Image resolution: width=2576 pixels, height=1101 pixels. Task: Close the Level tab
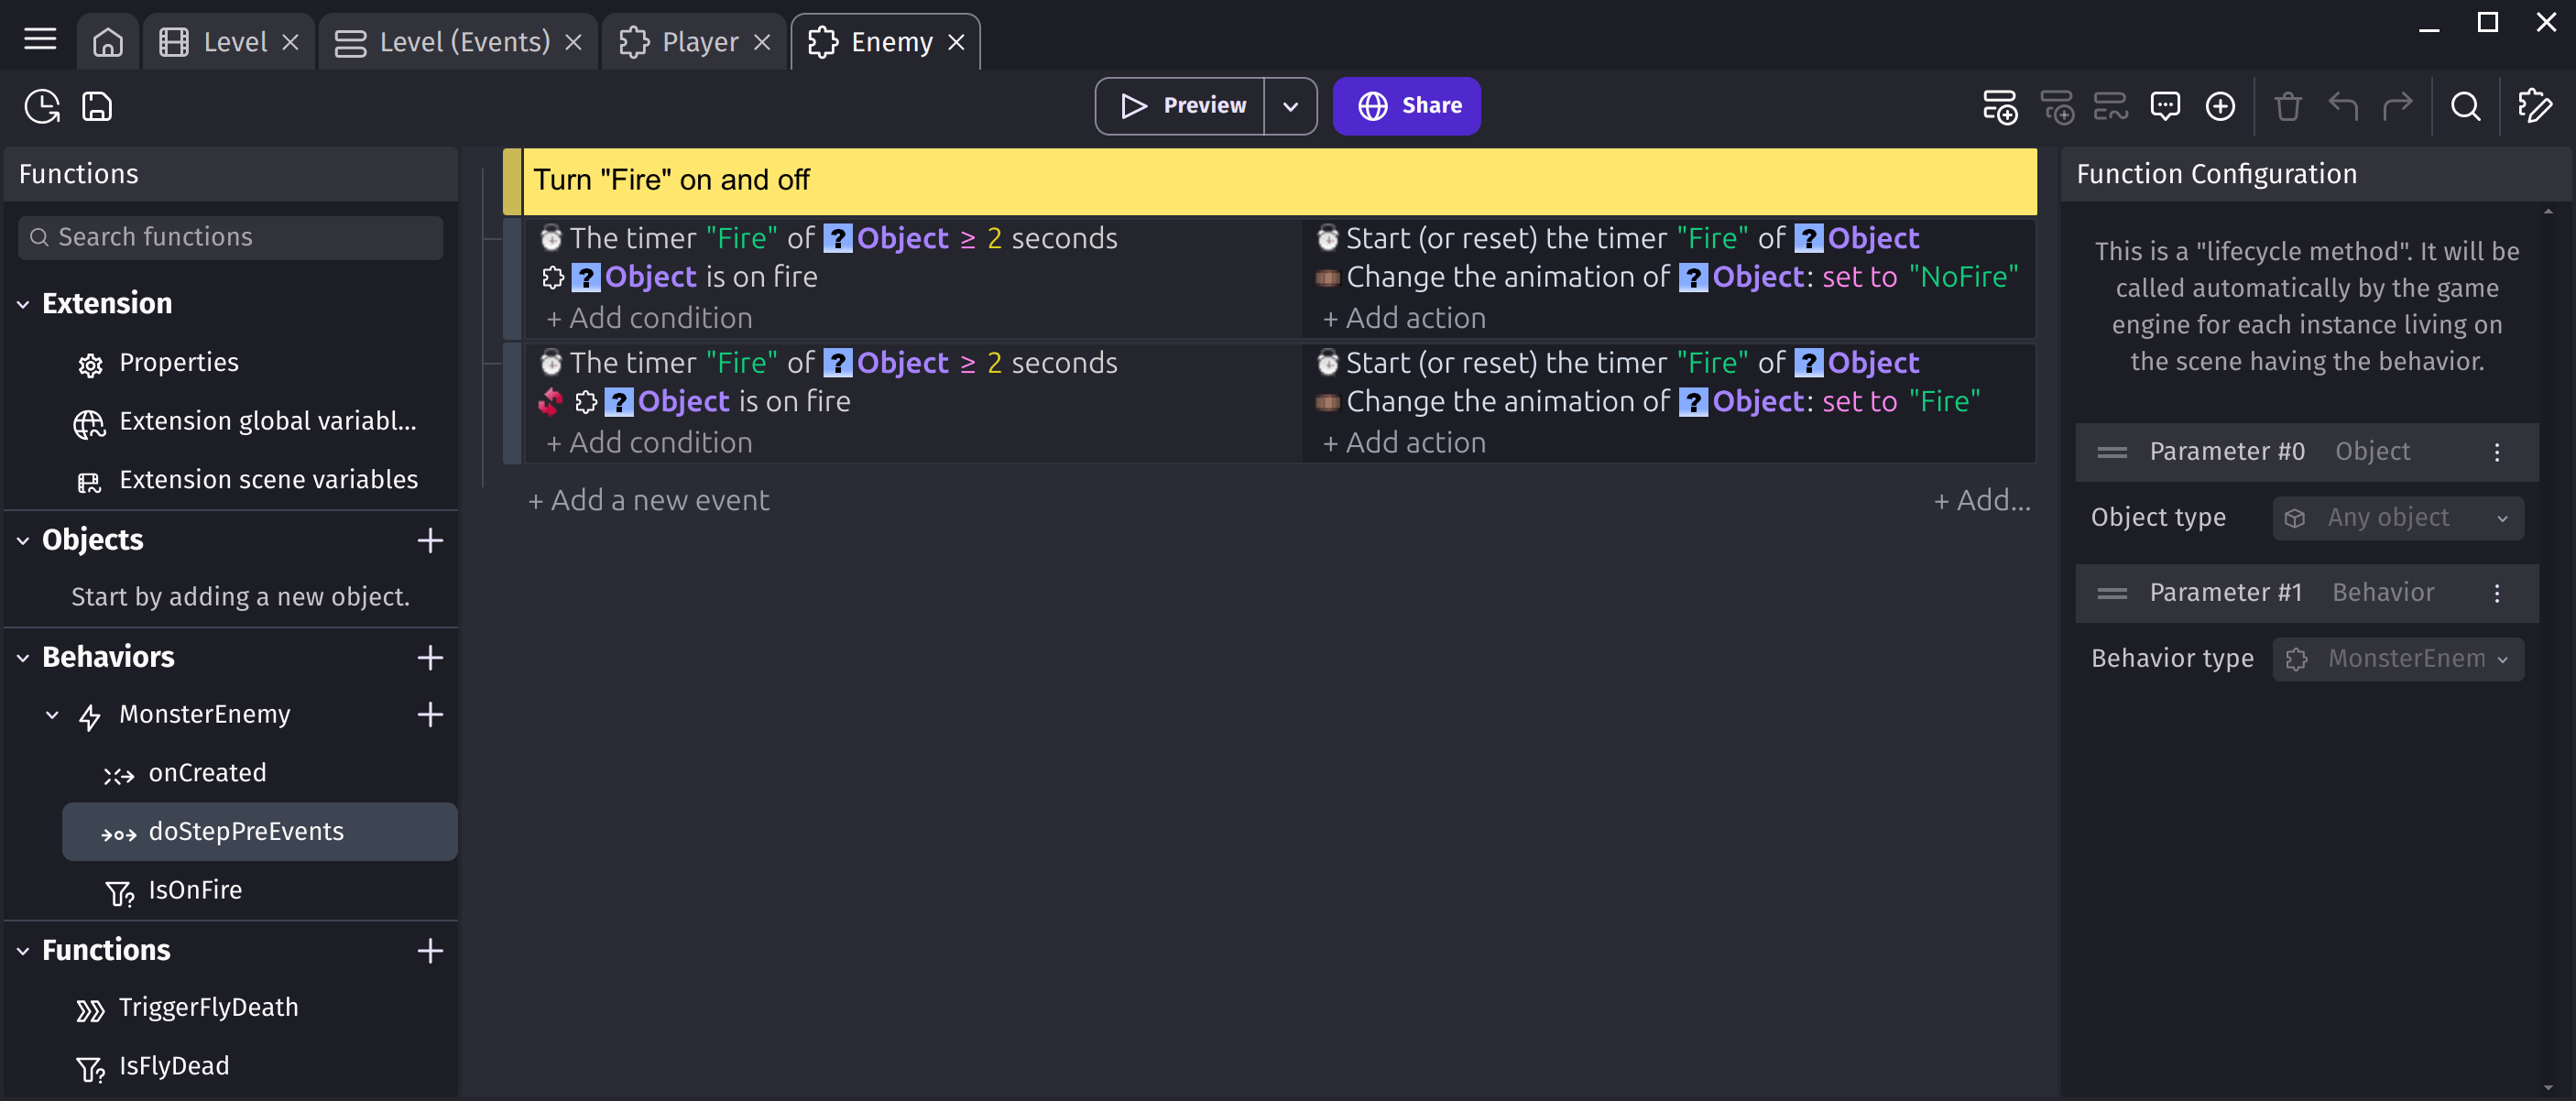pos(290,42)
